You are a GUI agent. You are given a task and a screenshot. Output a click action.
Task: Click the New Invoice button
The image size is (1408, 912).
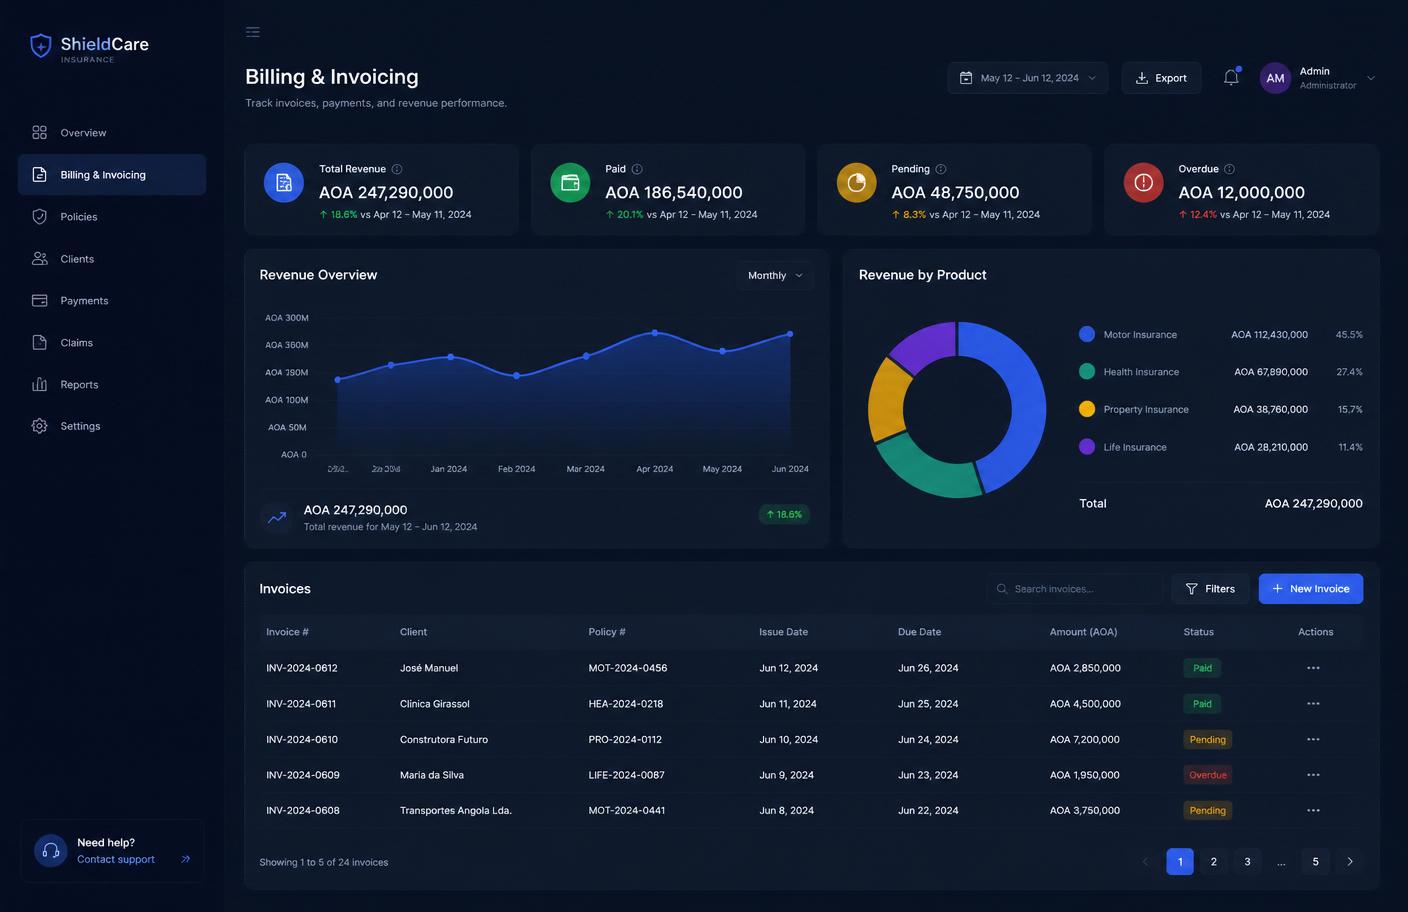1311,589
